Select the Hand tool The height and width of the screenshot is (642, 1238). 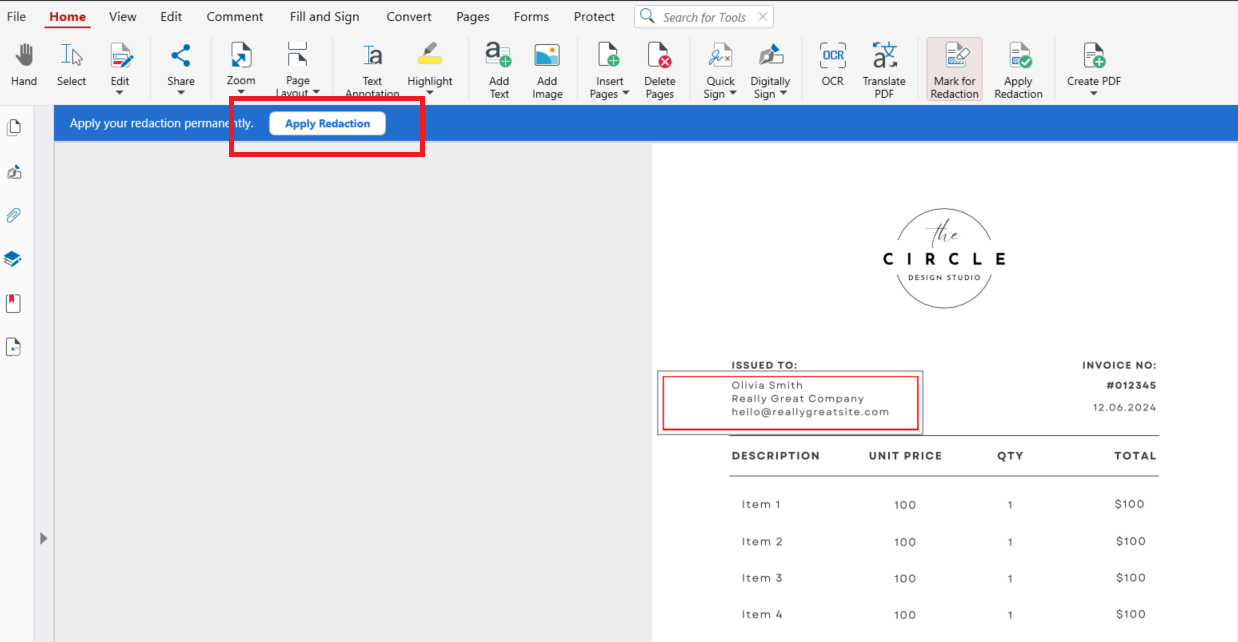[x=24, y=65]
